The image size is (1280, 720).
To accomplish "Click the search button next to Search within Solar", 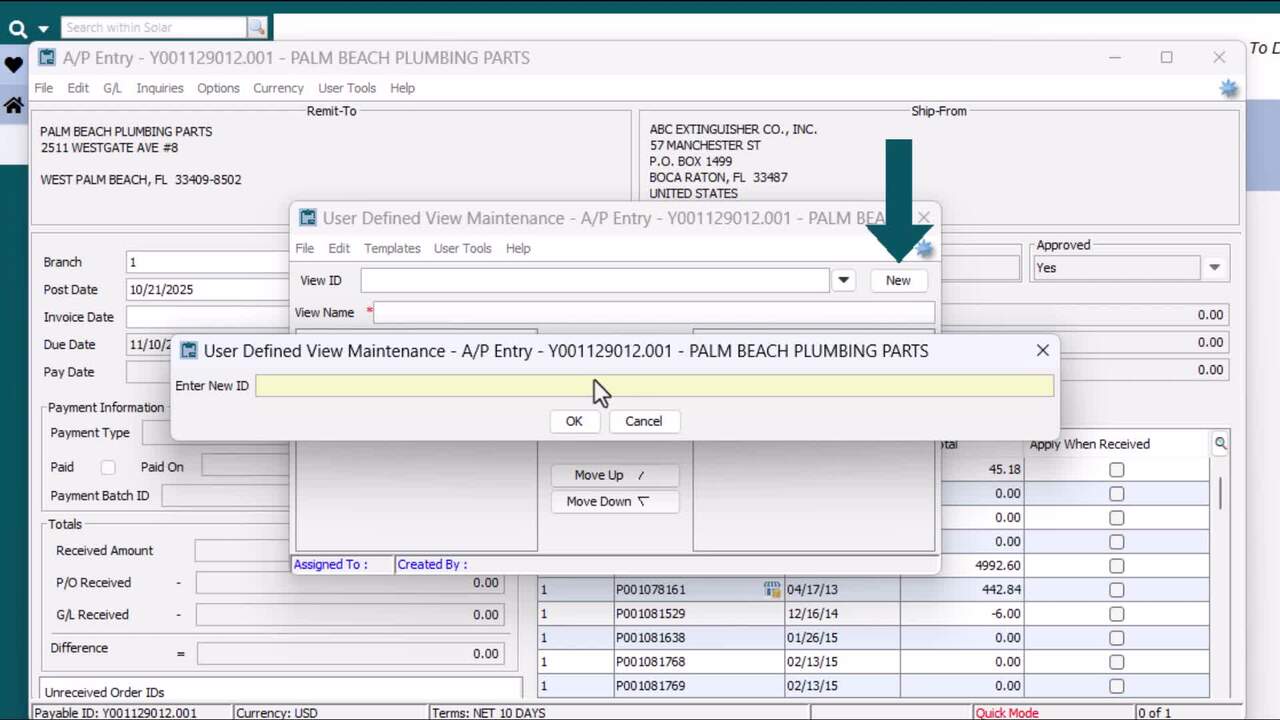I will tap(257, 28).
